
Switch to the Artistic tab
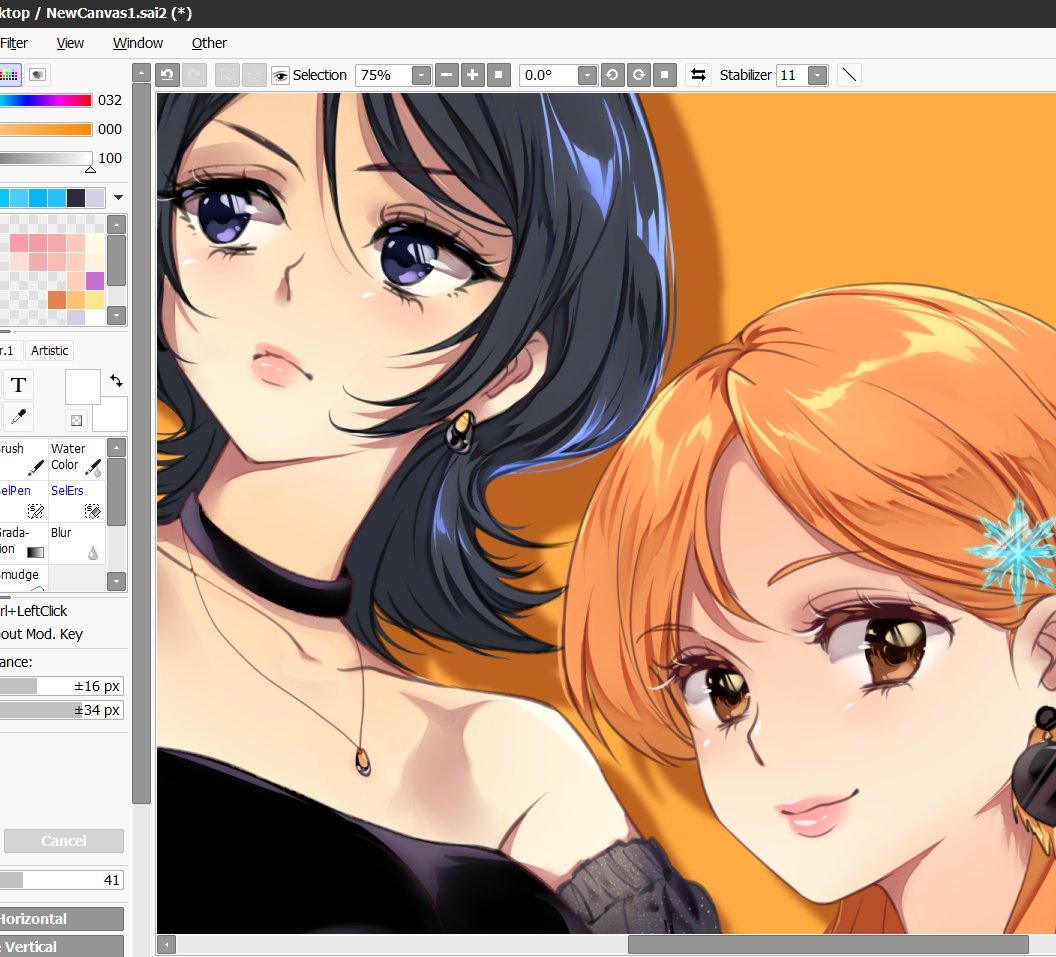(x=49, y=350)
